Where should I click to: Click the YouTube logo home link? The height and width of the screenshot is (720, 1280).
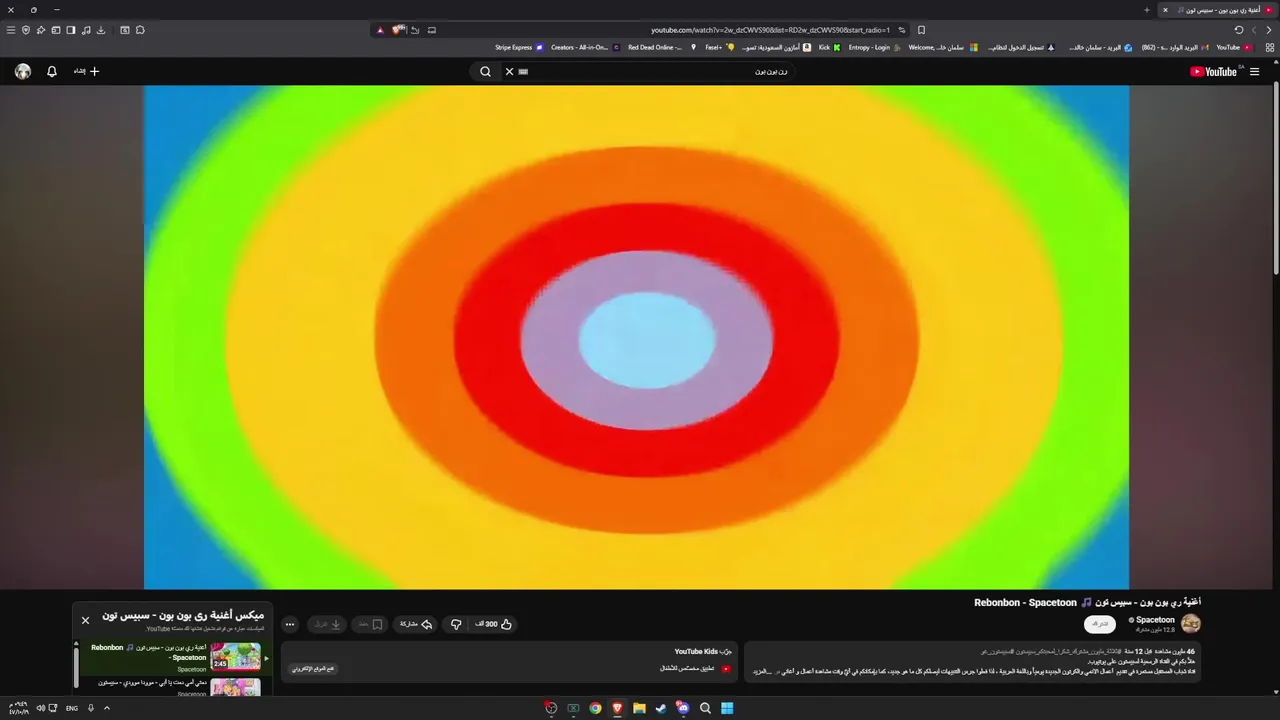click(x=1214, y=72)
